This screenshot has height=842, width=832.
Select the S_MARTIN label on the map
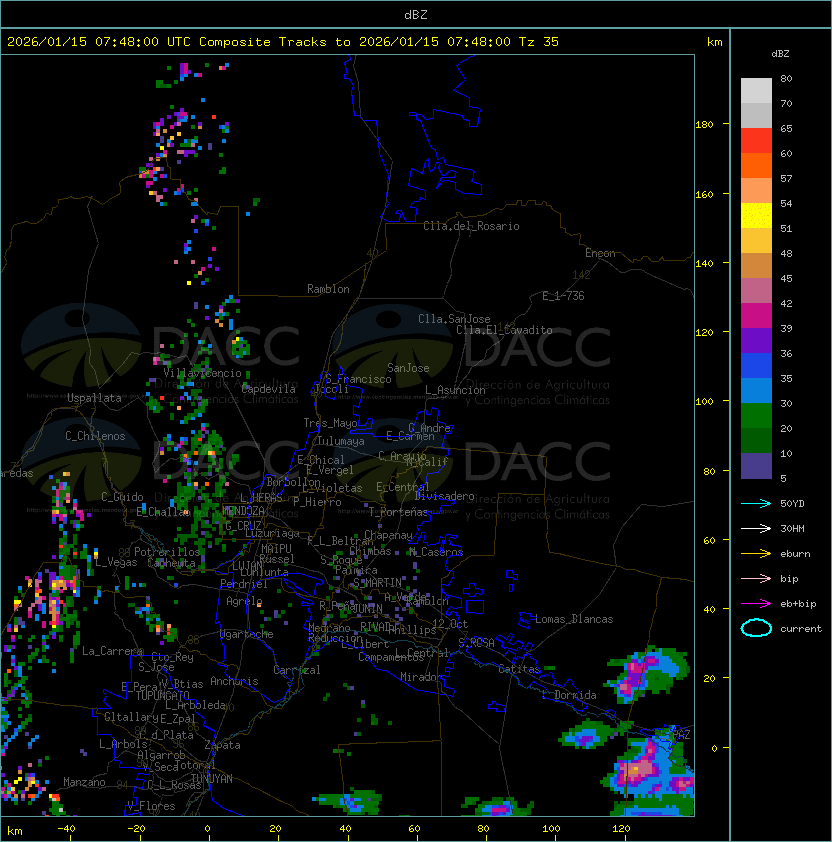click(x=377, y=582)
